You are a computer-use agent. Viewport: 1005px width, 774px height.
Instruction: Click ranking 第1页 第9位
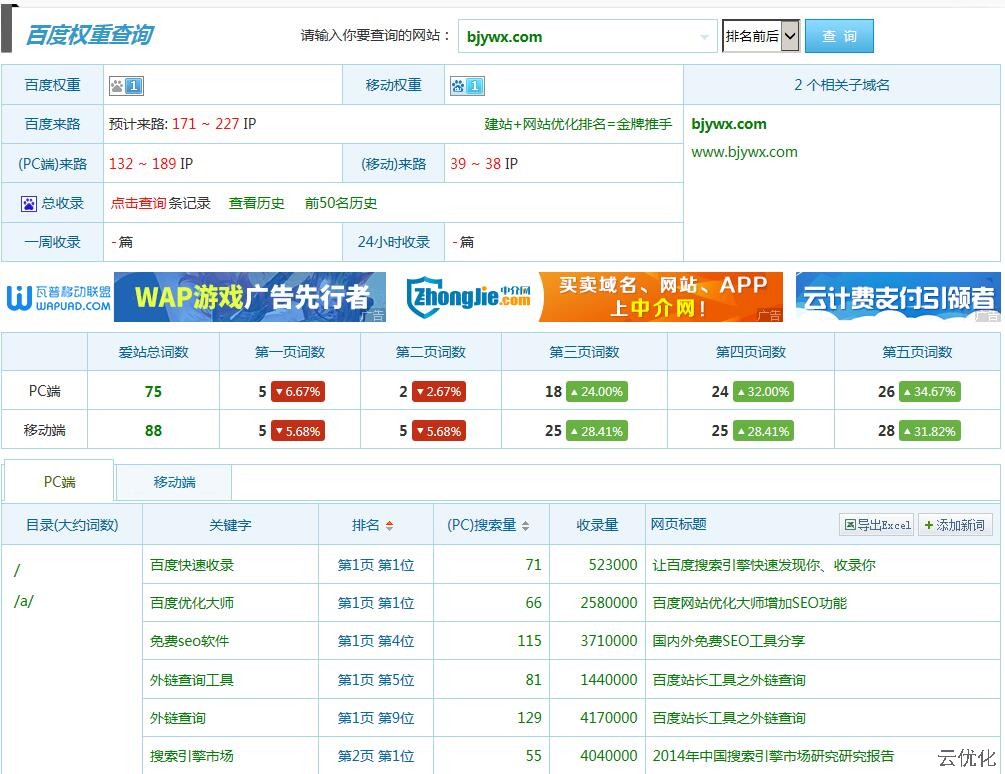pos(376,718)
